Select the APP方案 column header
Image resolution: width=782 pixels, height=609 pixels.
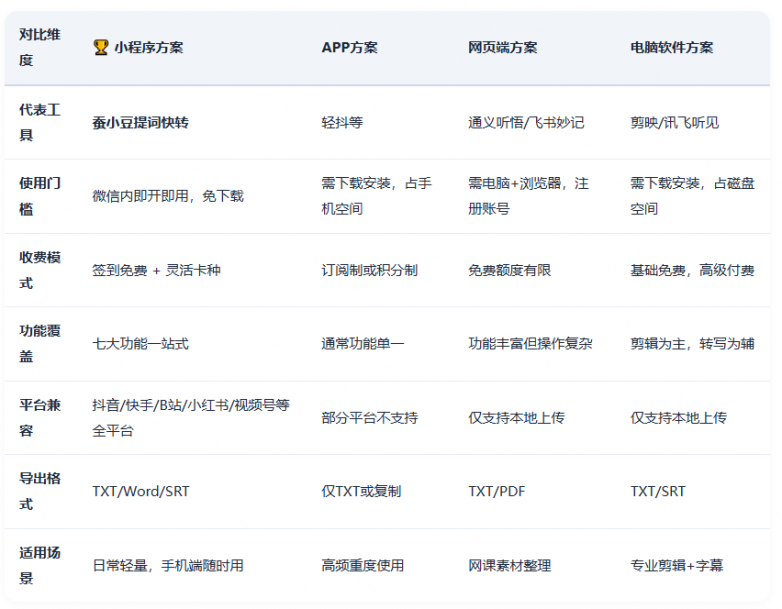point(349,47)
